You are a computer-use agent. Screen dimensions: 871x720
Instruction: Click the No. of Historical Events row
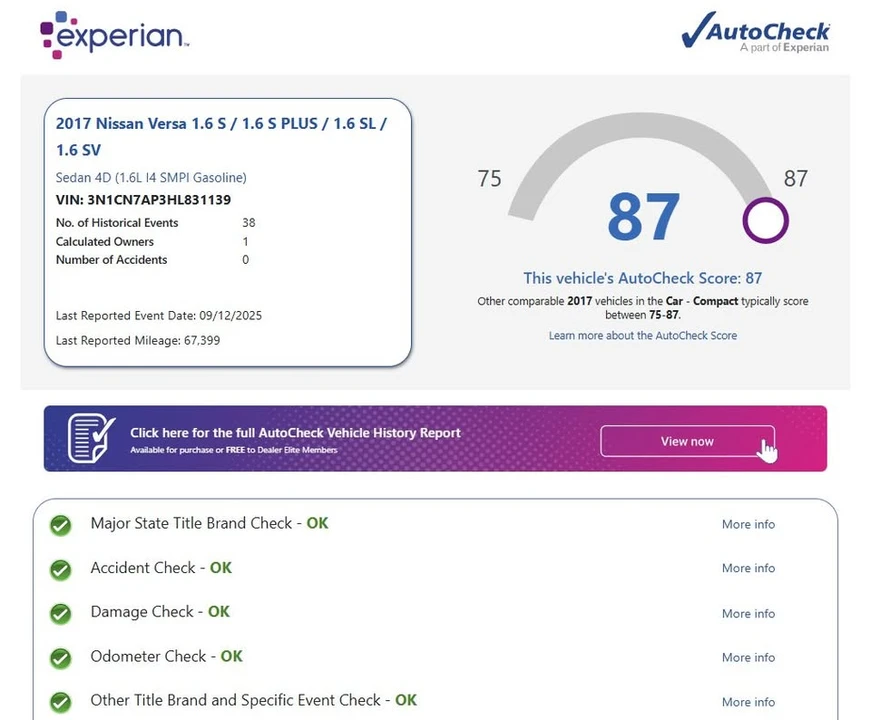[x=156, y=223]
